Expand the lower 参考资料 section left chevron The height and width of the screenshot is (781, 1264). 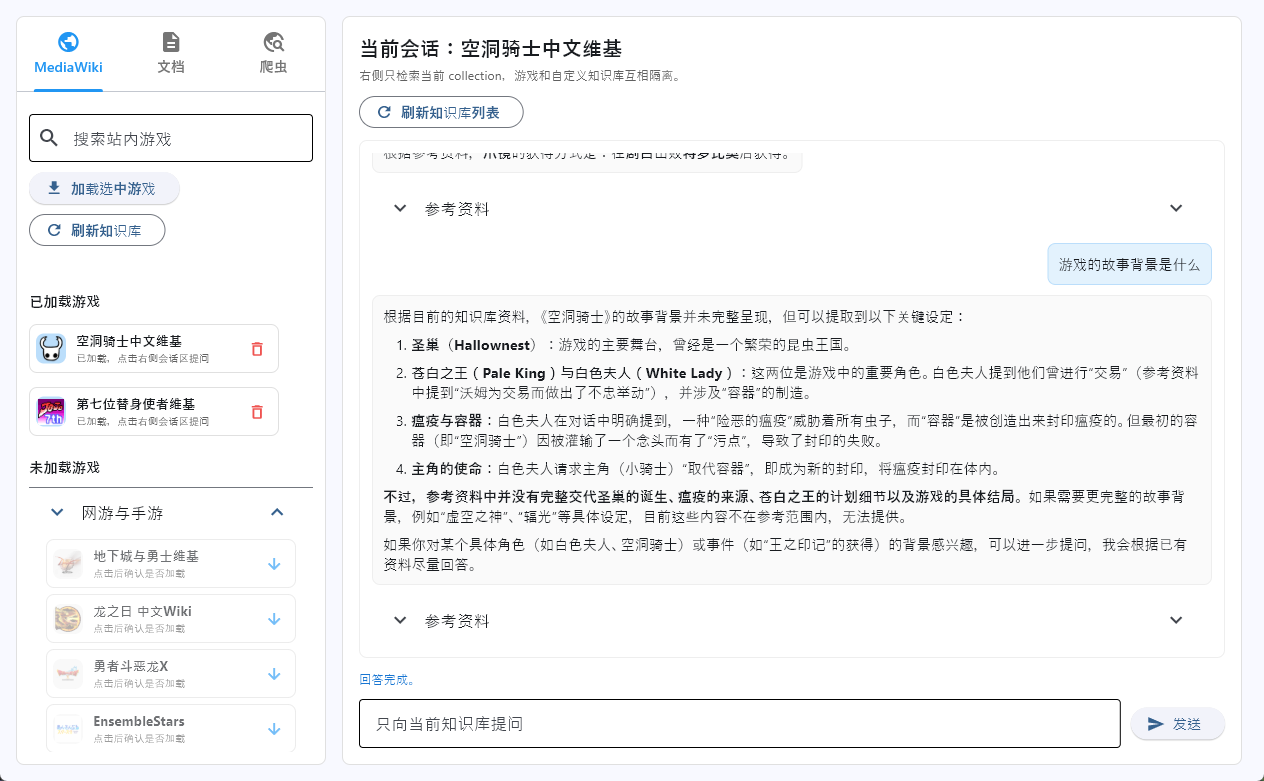400,620
